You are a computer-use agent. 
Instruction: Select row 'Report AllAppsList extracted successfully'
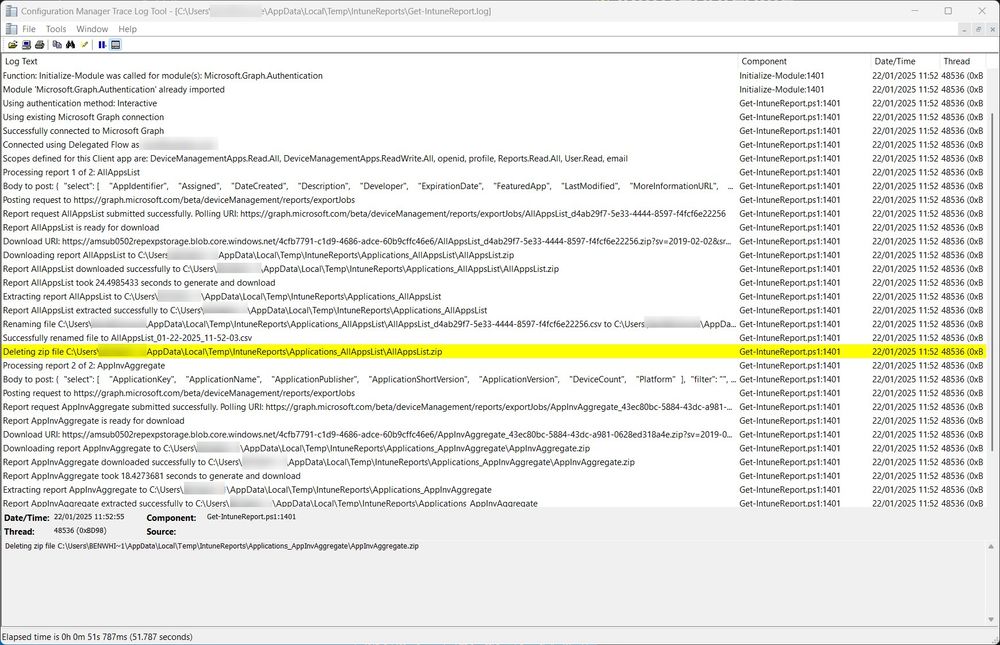(494, 310)
